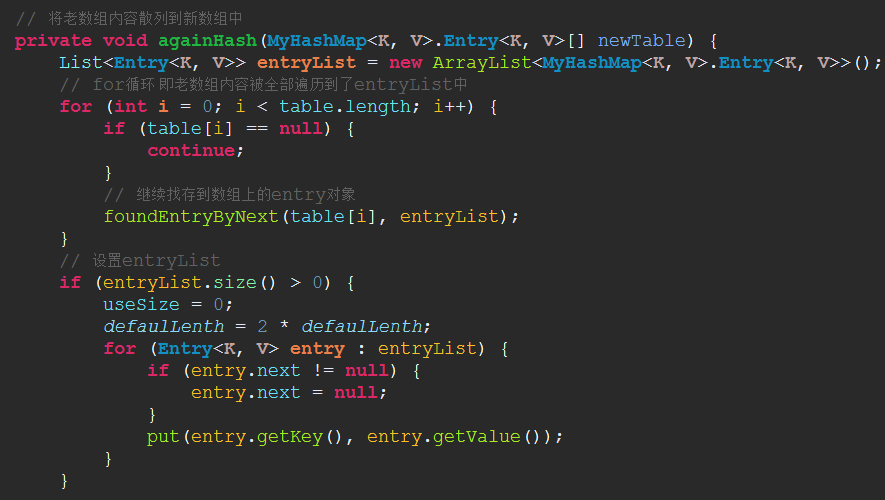
Task: Click the ArrayList constructor text
Action: (482, 63)
